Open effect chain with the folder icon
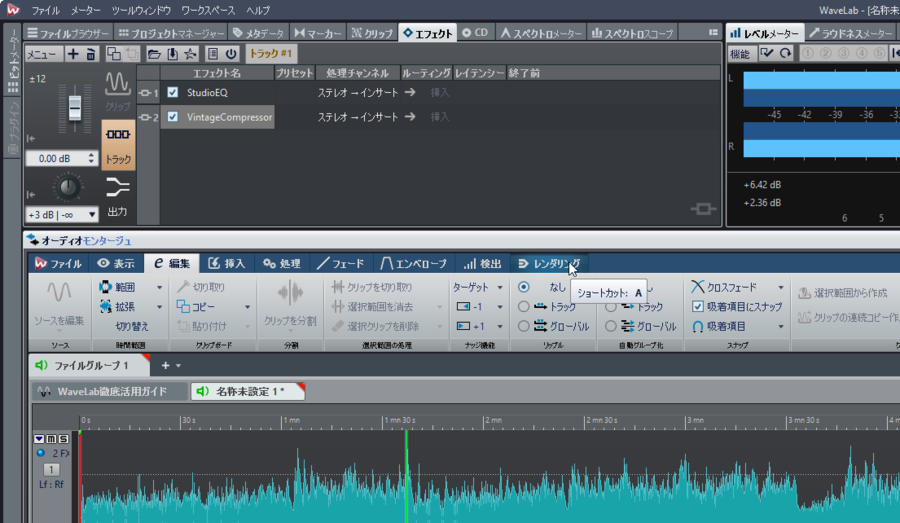This screenshot has height=523, width=900. tap(154, 54)
